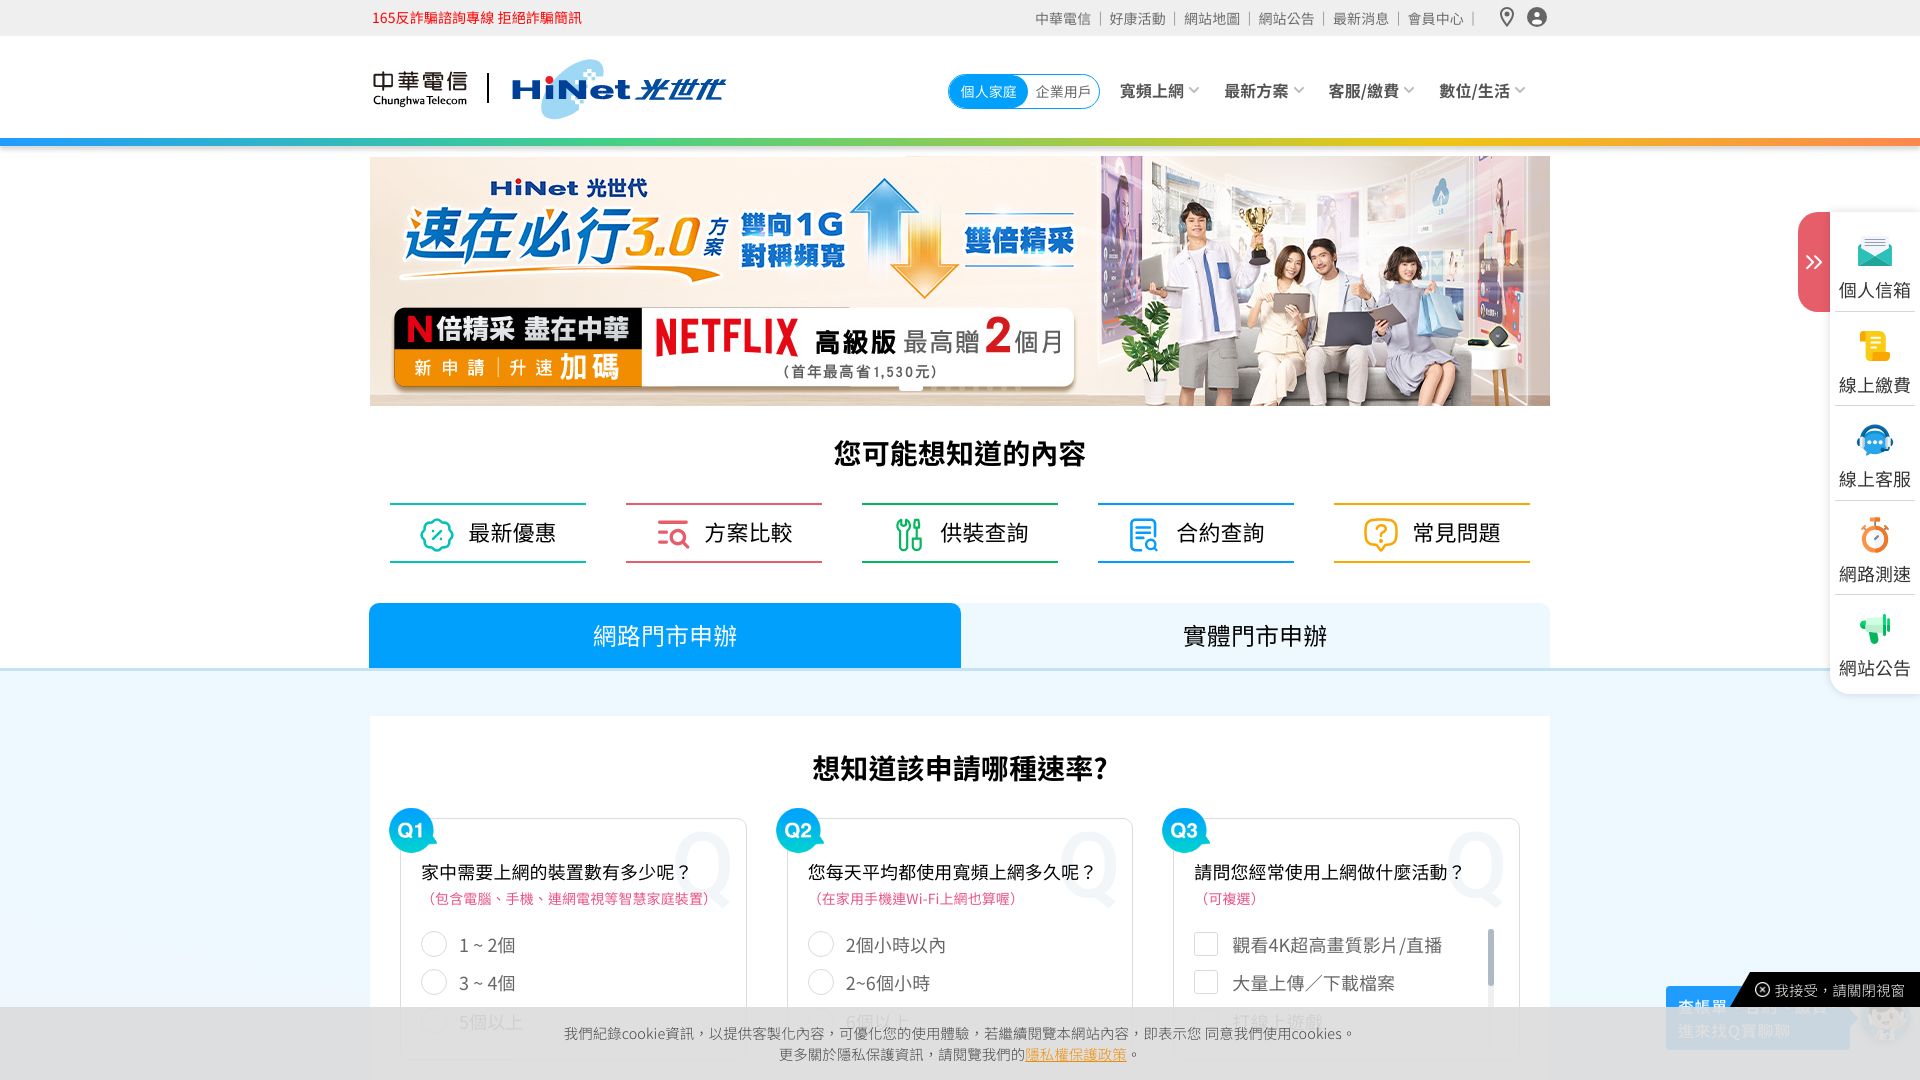Launch the 網路測速 stopwatch icon
Image resolution: width=1920 pixels, height=1080 pixels.
pyautogui.click(x=1874, y=536)
